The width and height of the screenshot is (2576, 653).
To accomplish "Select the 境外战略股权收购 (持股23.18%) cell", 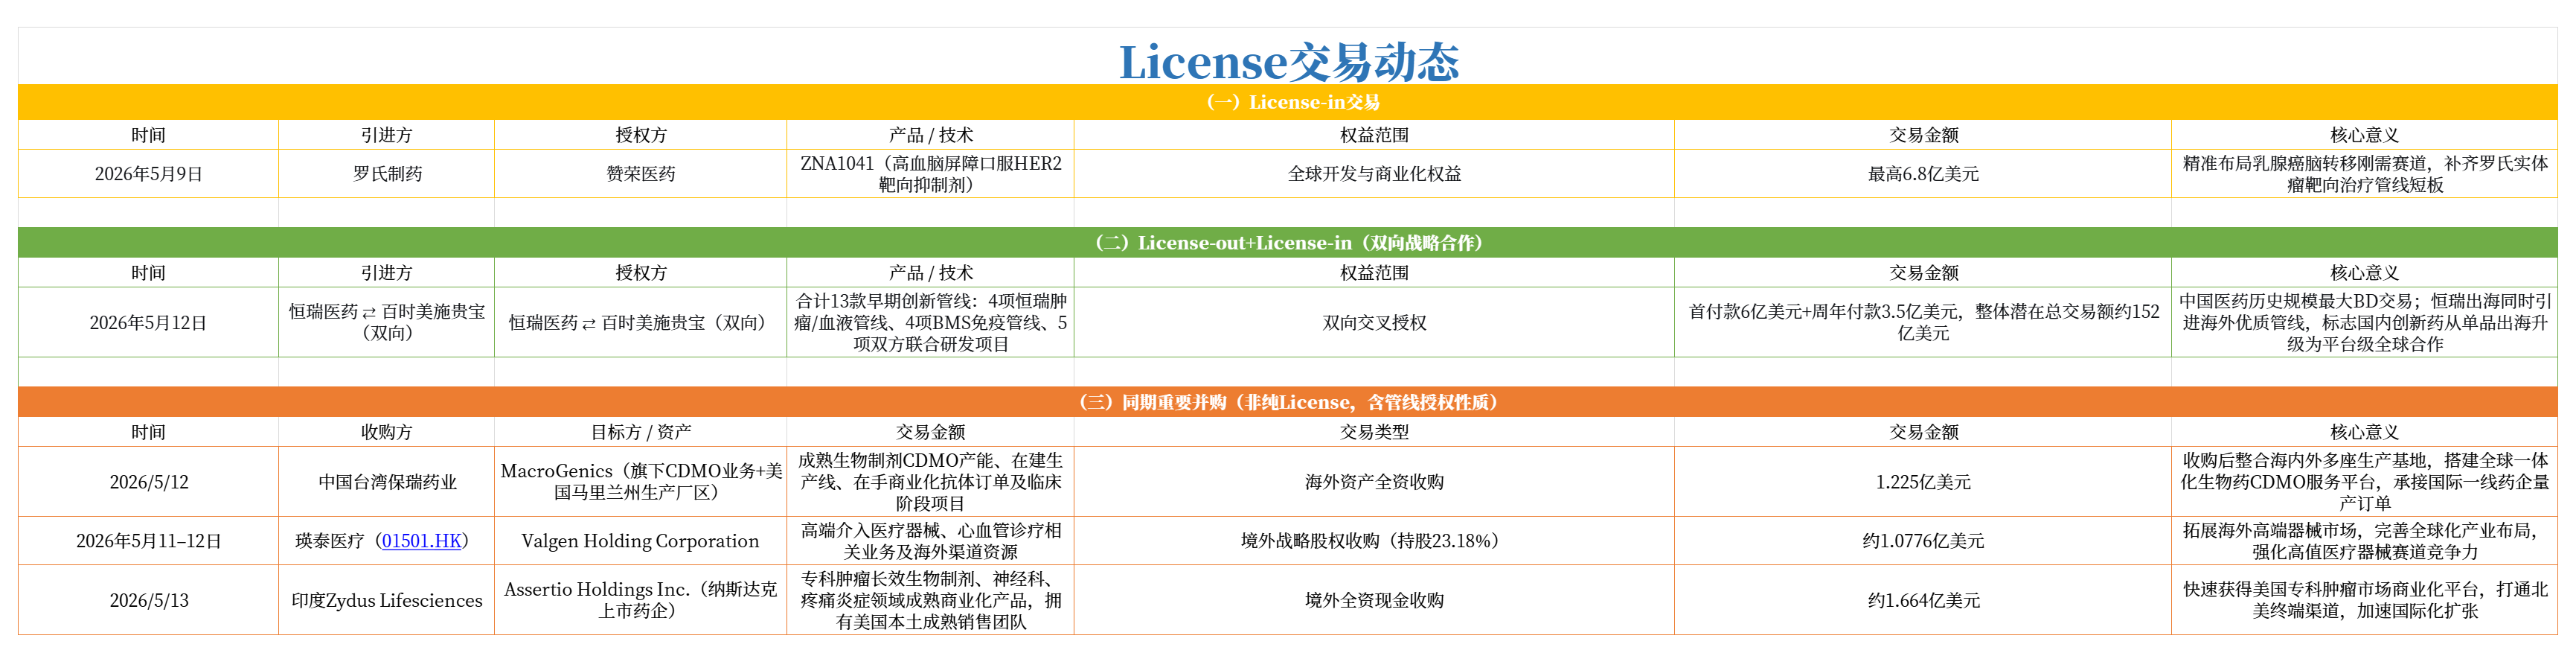I will click(1374, 541).
